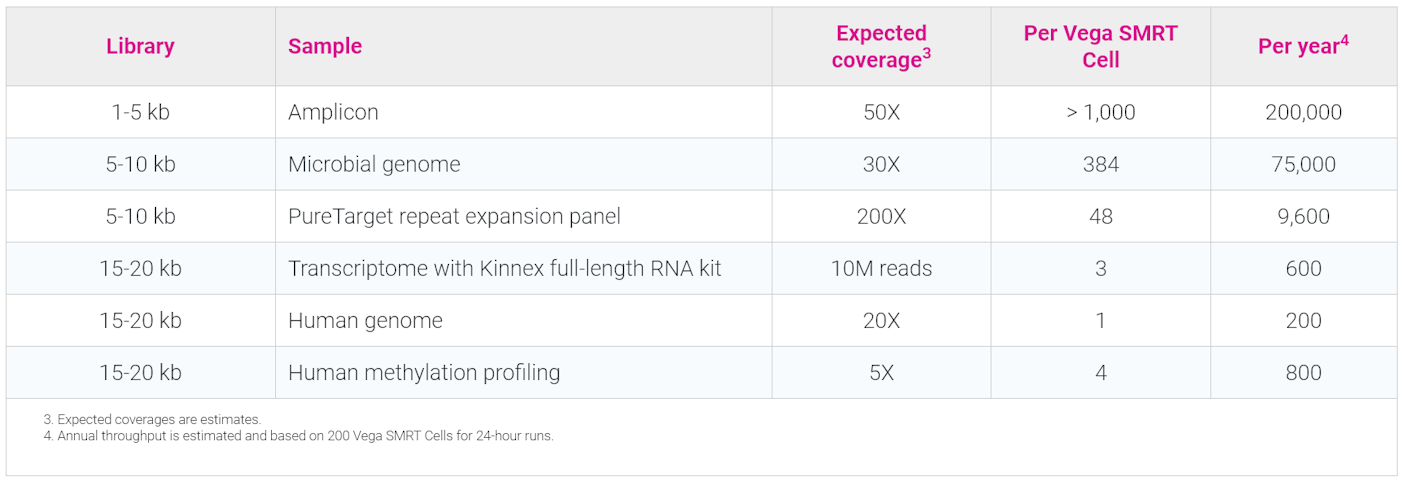Click PureTarget repeat expansion panel cell

454,216
